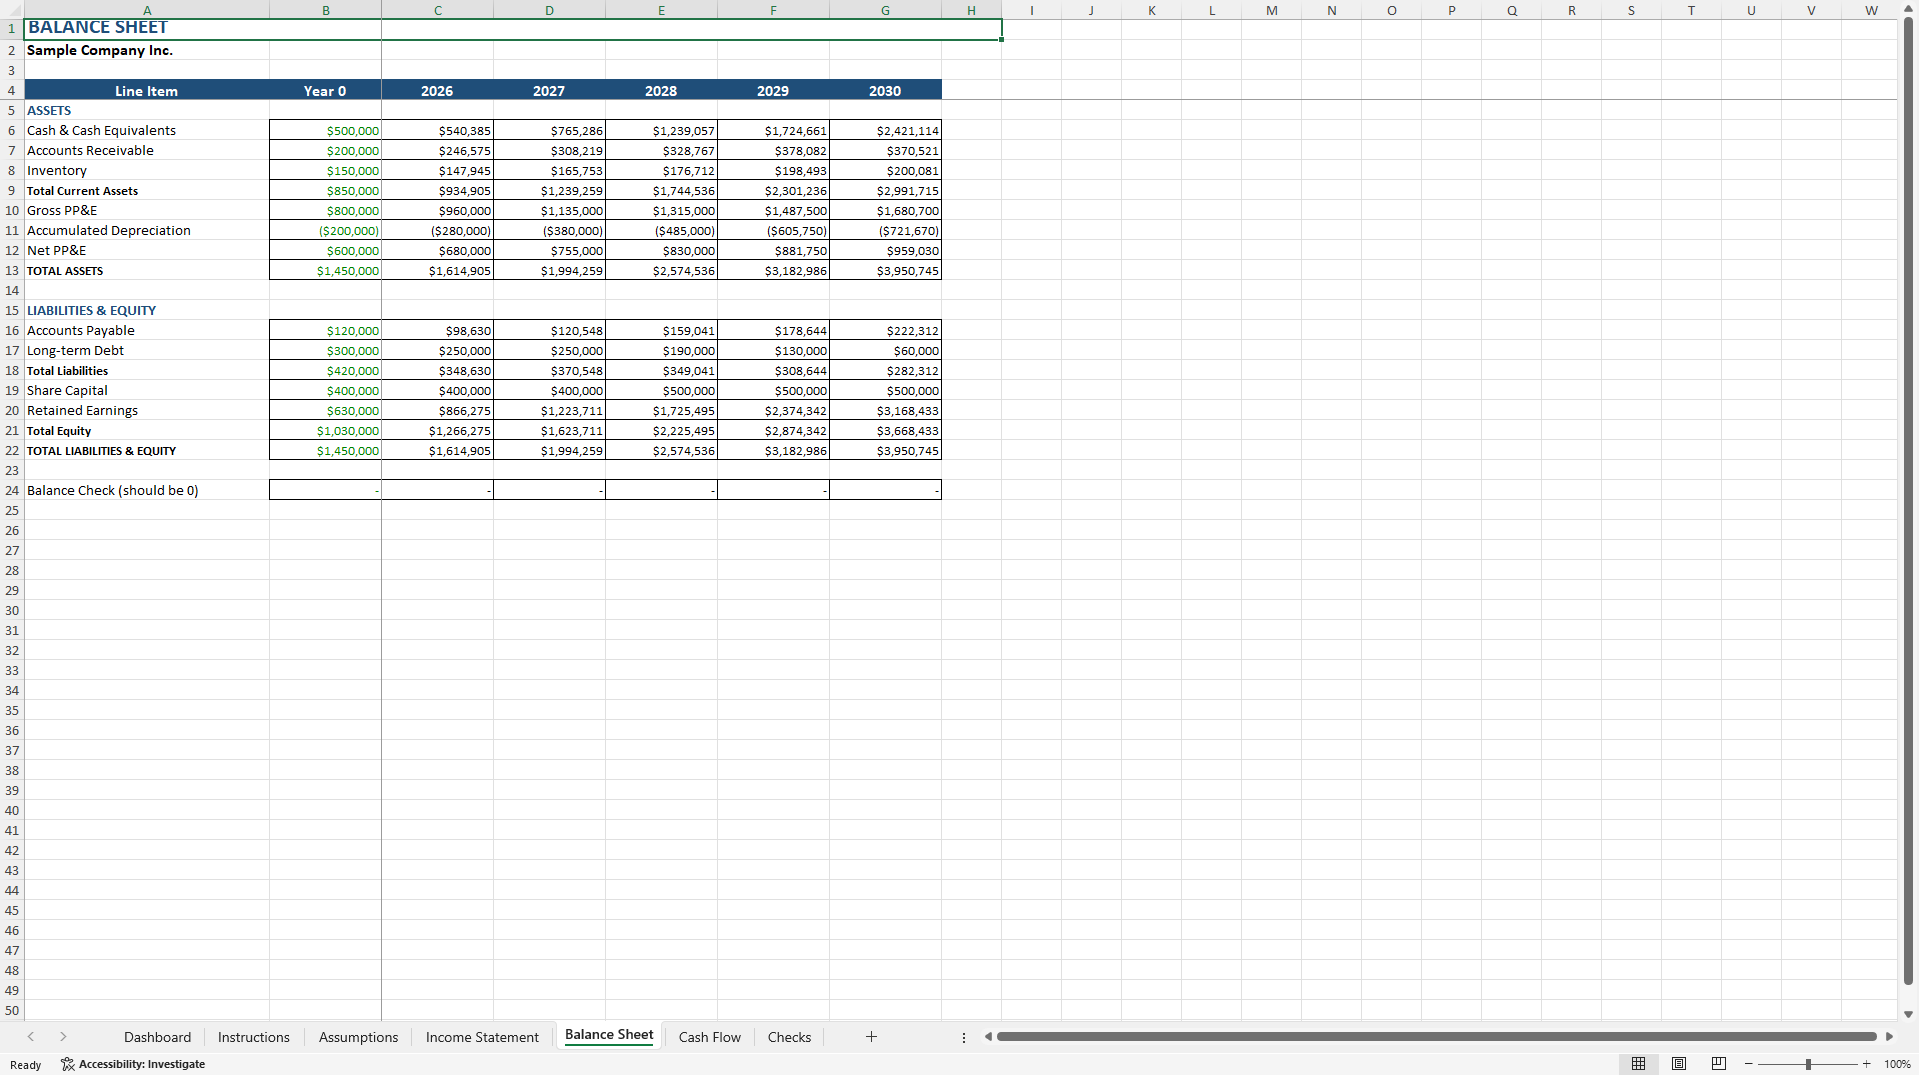Click vertical scrollbar down arrow

pos(1908,1014)
